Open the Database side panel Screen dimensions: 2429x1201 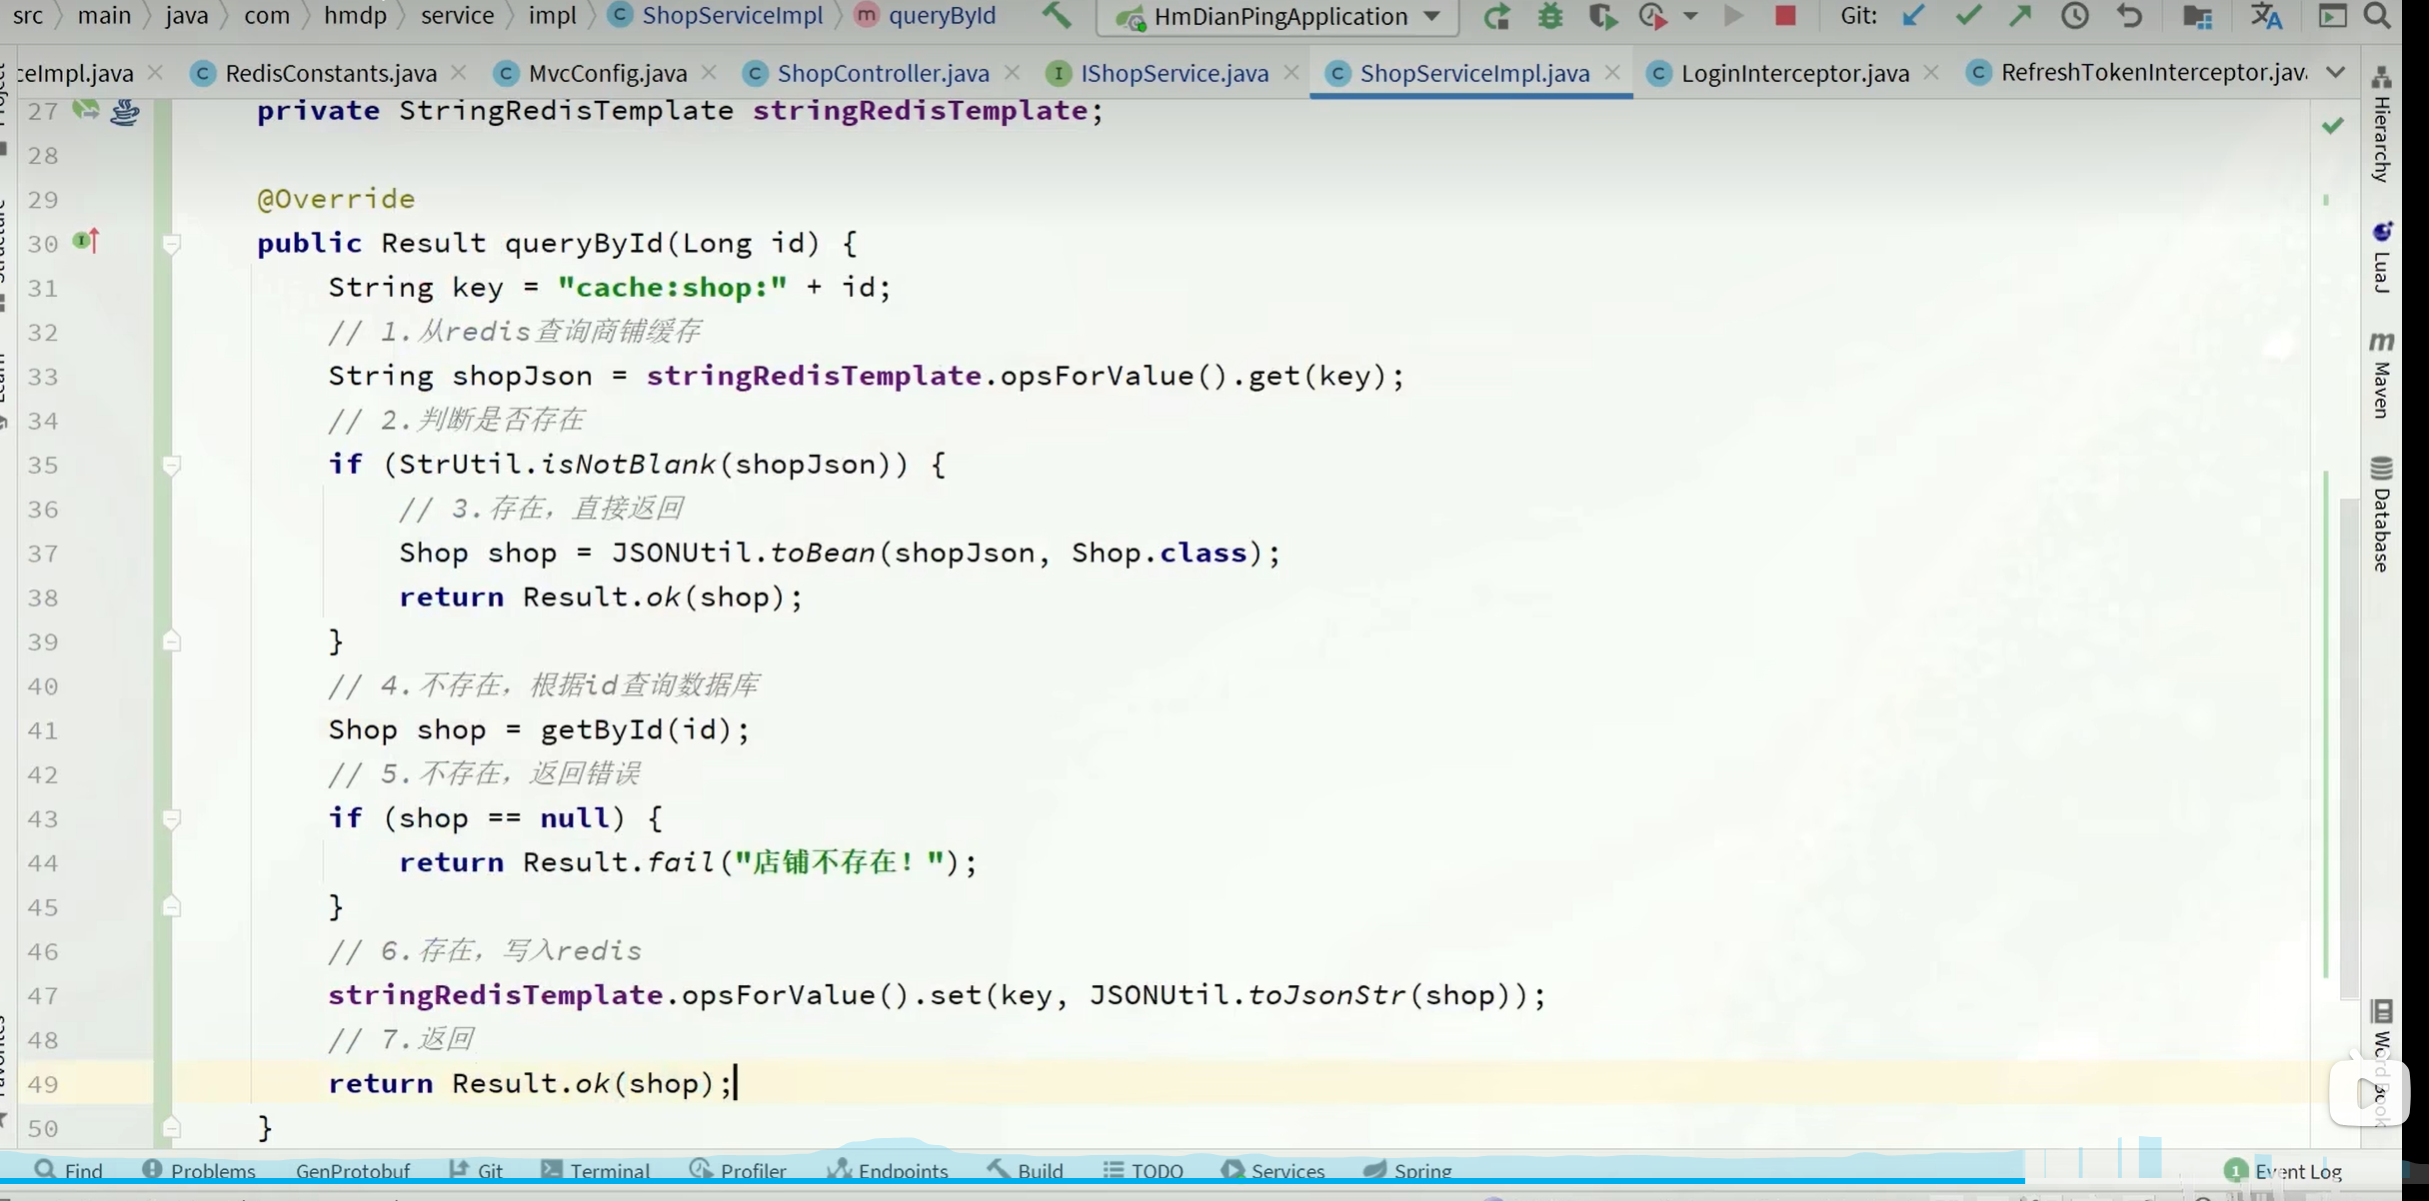tap(2381, 515)
